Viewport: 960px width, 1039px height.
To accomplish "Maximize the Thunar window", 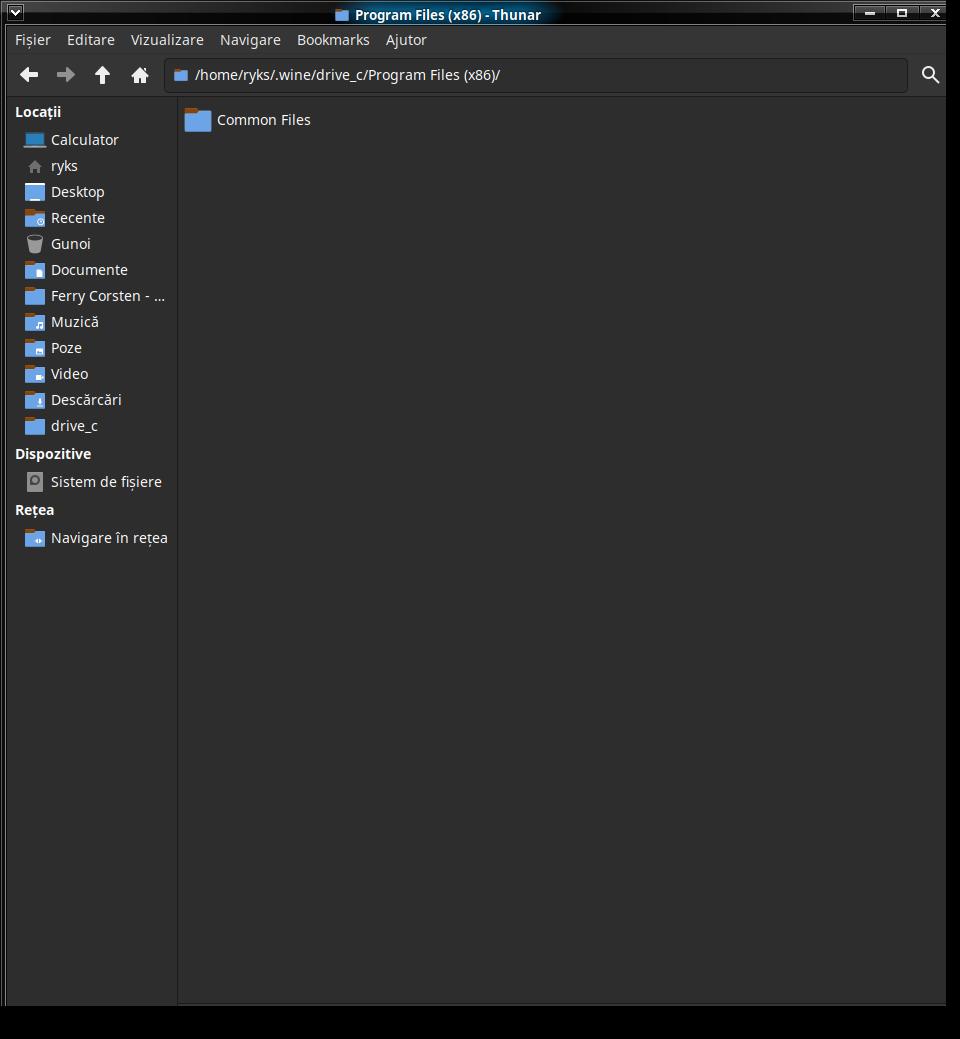I will [x=902, y=13].
